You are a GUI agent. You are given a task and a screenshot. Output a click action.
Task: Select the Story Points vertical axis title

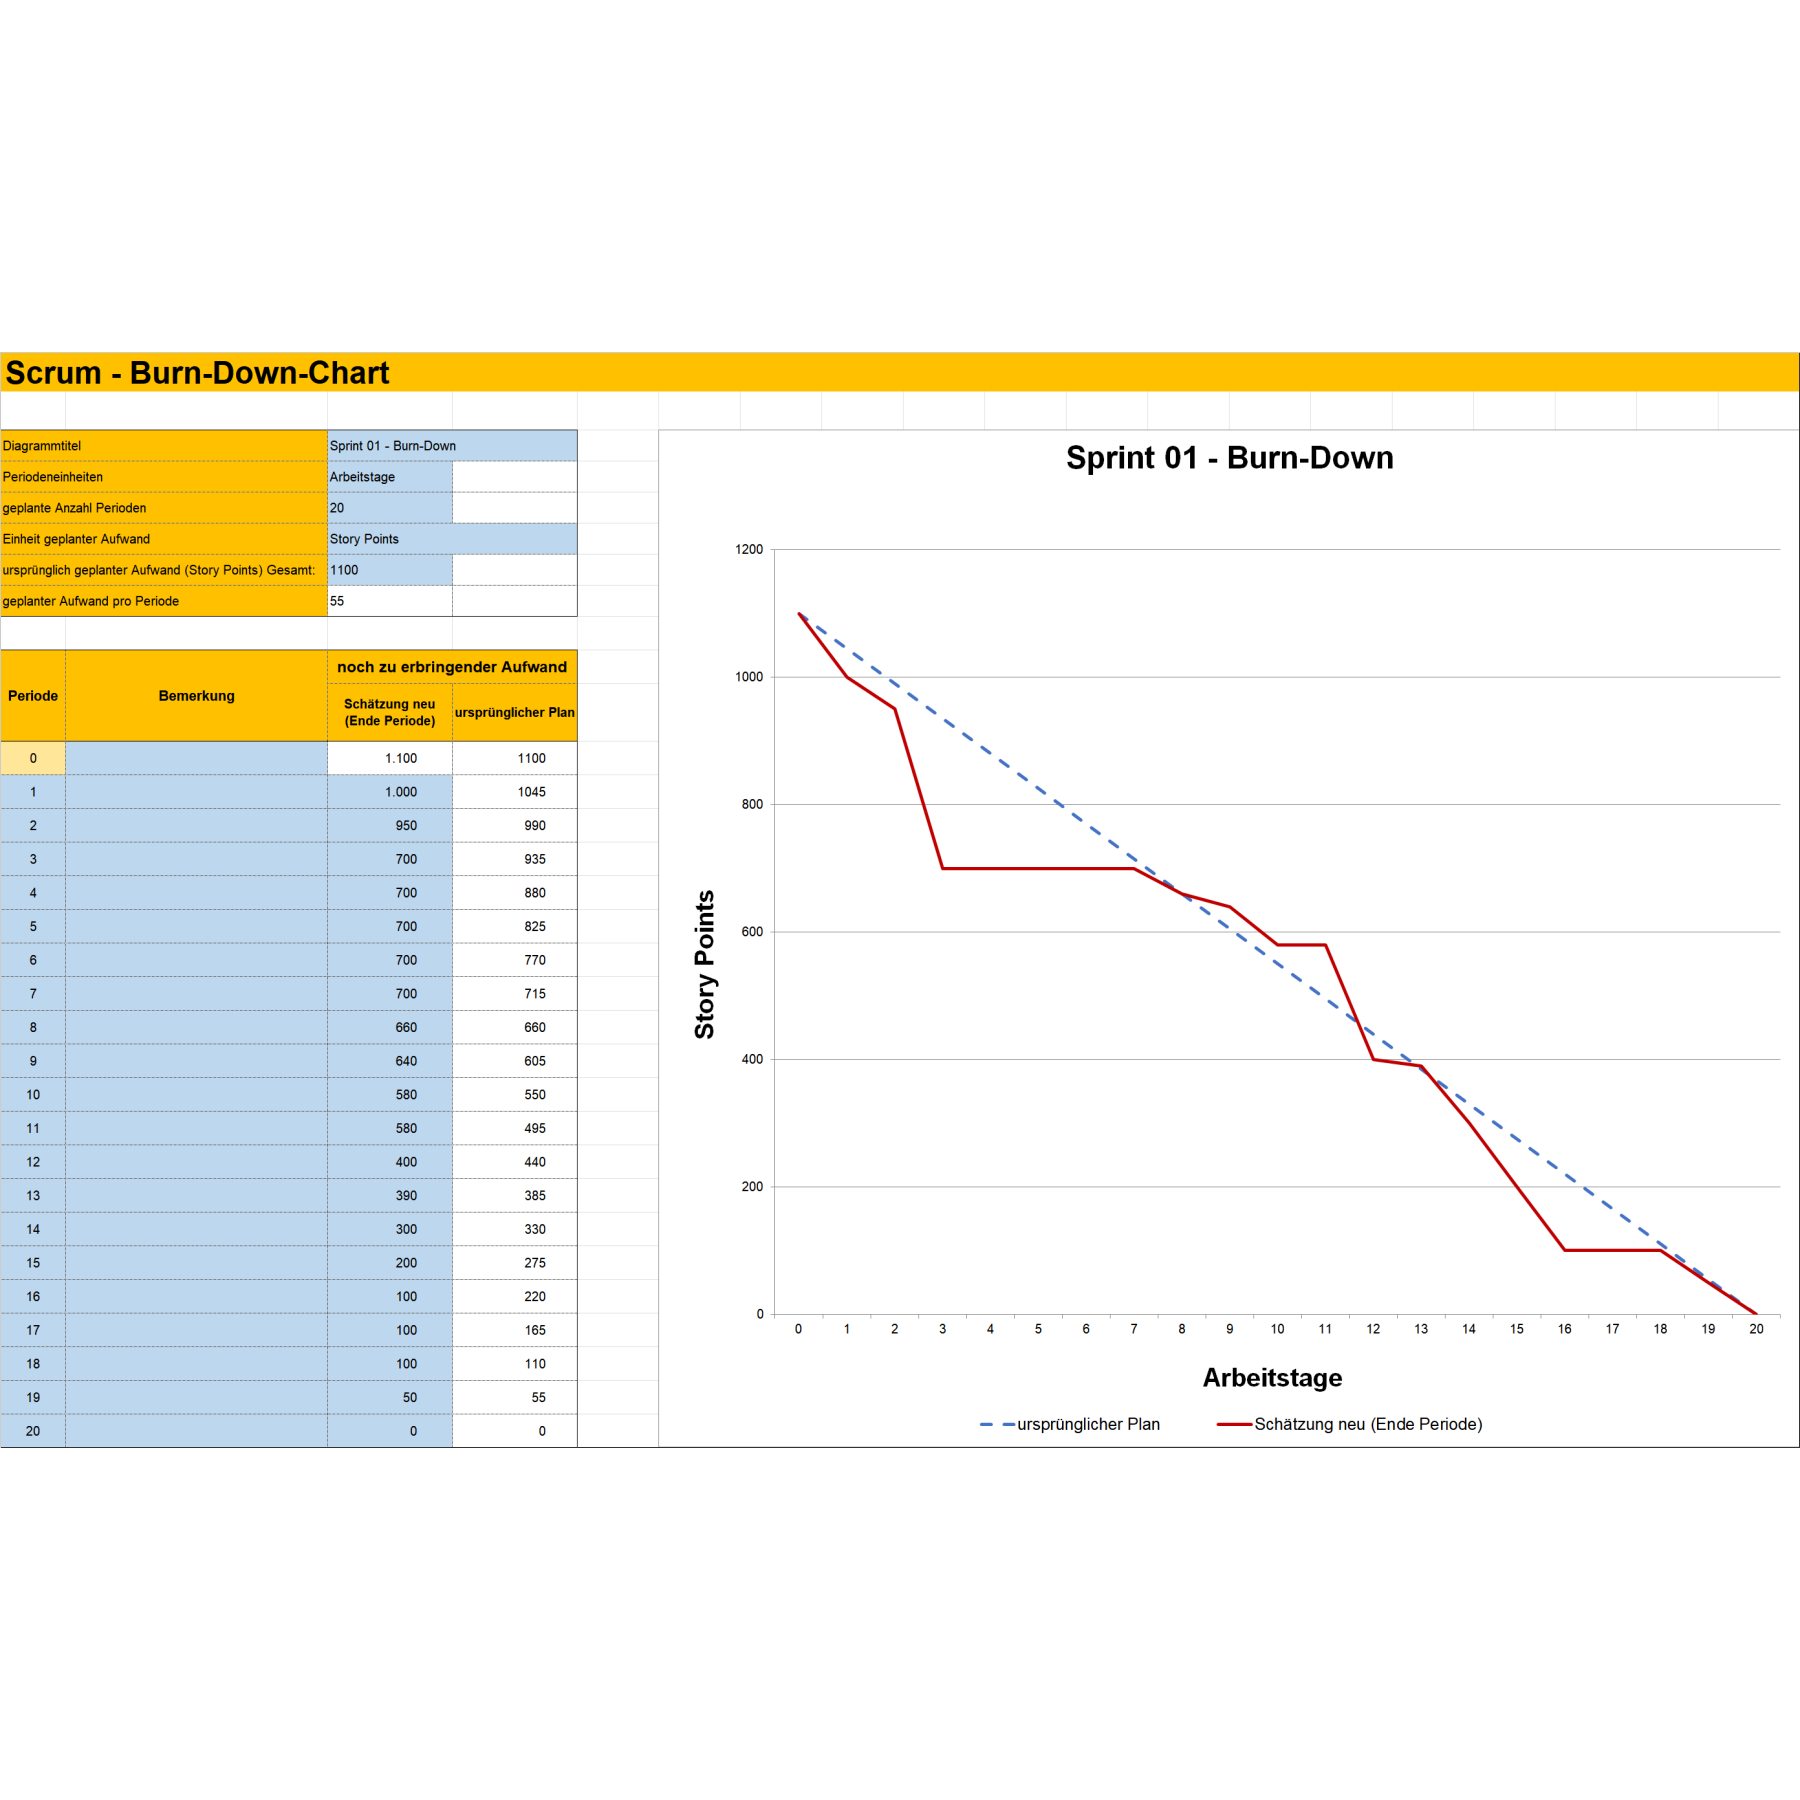click(705, 964)
